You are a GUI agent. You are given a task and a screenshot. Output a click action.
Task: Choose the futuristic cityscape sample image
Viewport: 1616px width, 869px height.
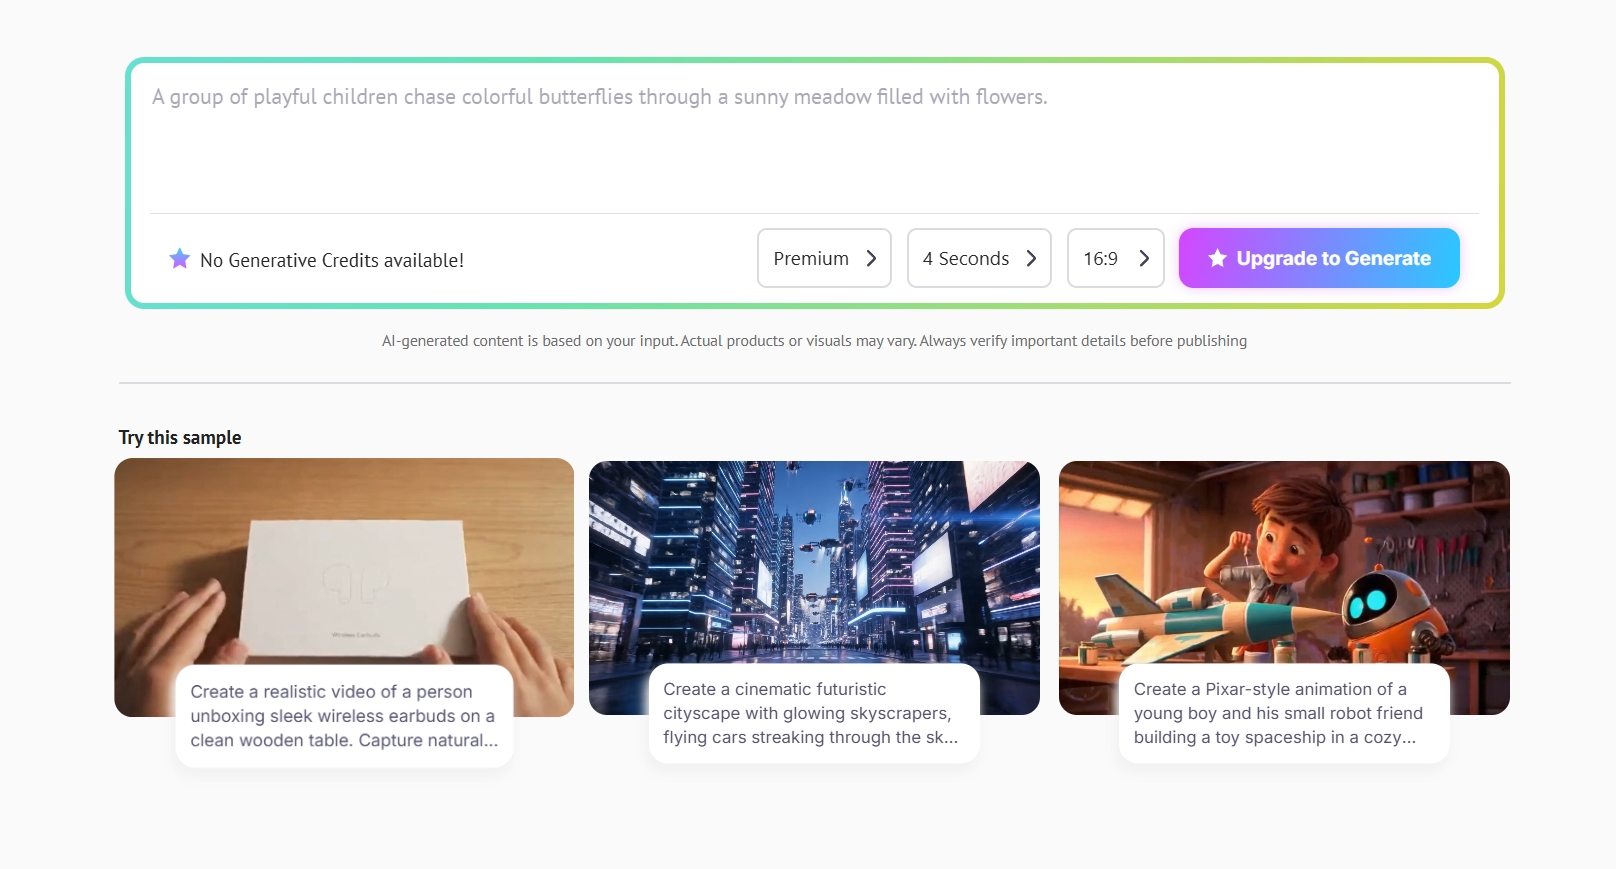click(814, 560)
